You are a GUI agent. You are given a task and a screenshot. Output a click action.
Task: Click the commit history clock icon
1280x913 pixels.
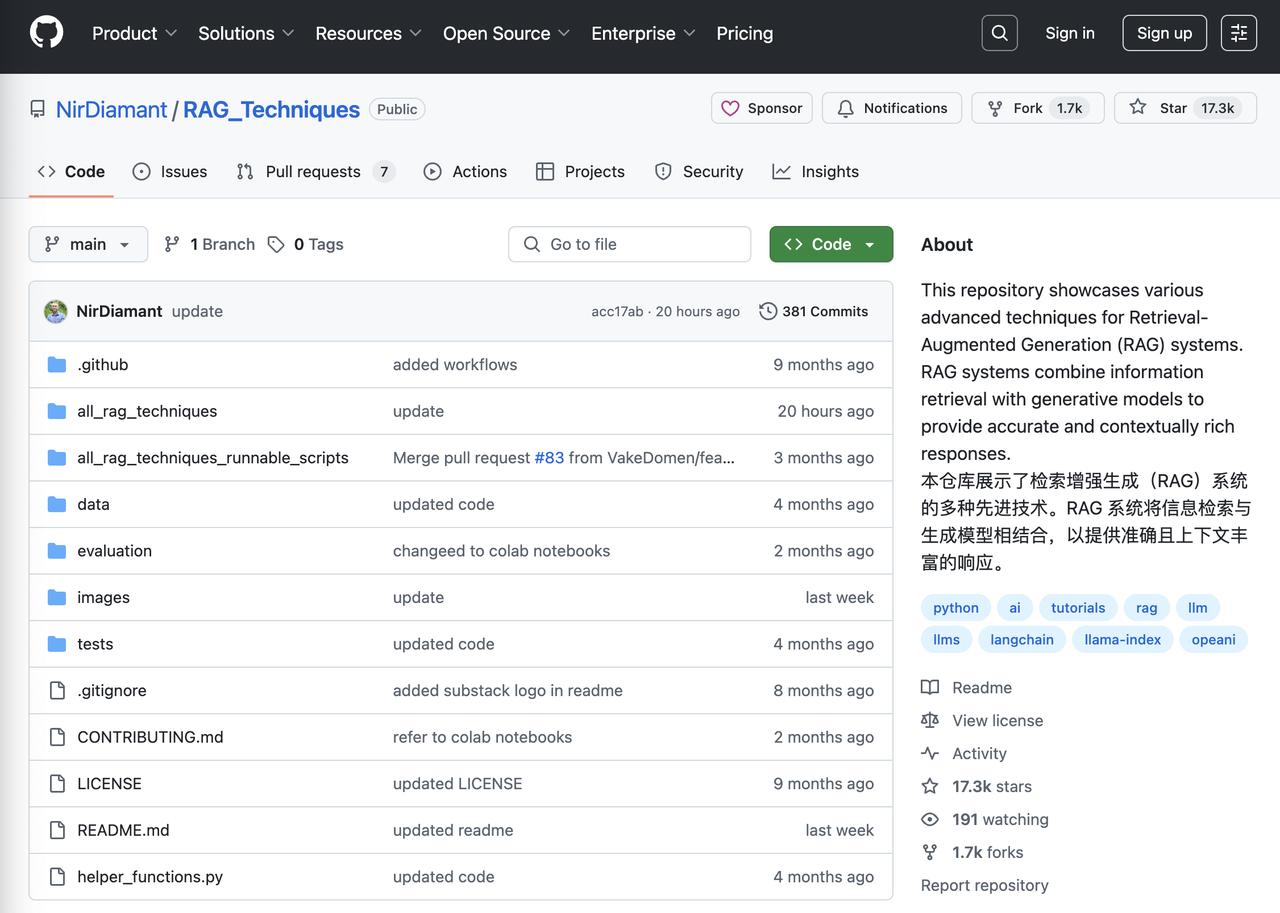point(768,311)
